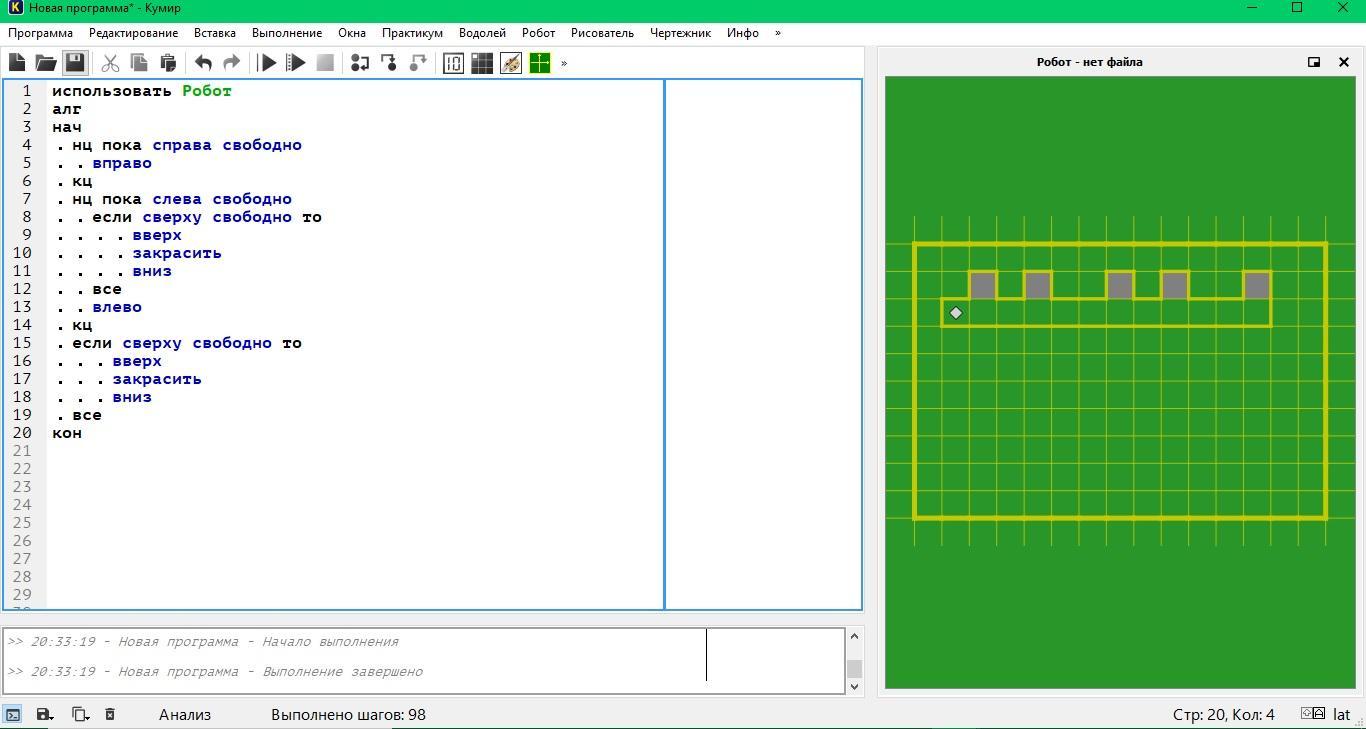Paste from clipboard using the toolbar icon
Image resolution: width=1366 pixels, height=729 pixels.
point(168,63)
